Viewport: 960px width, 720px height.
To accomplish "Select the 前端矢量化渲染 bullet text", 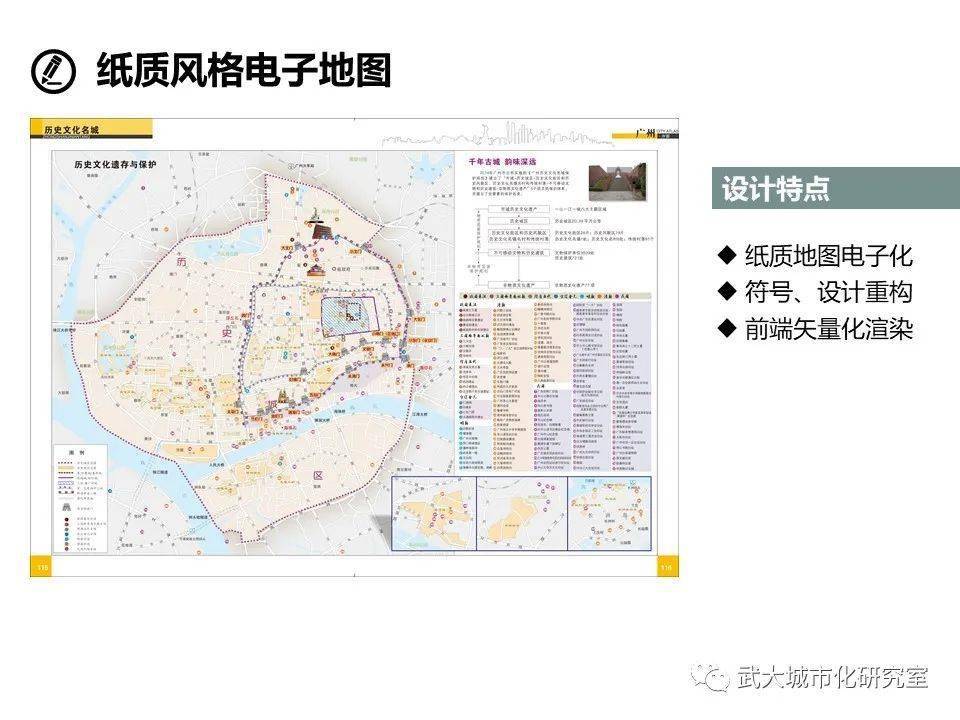I will point(829,329).
